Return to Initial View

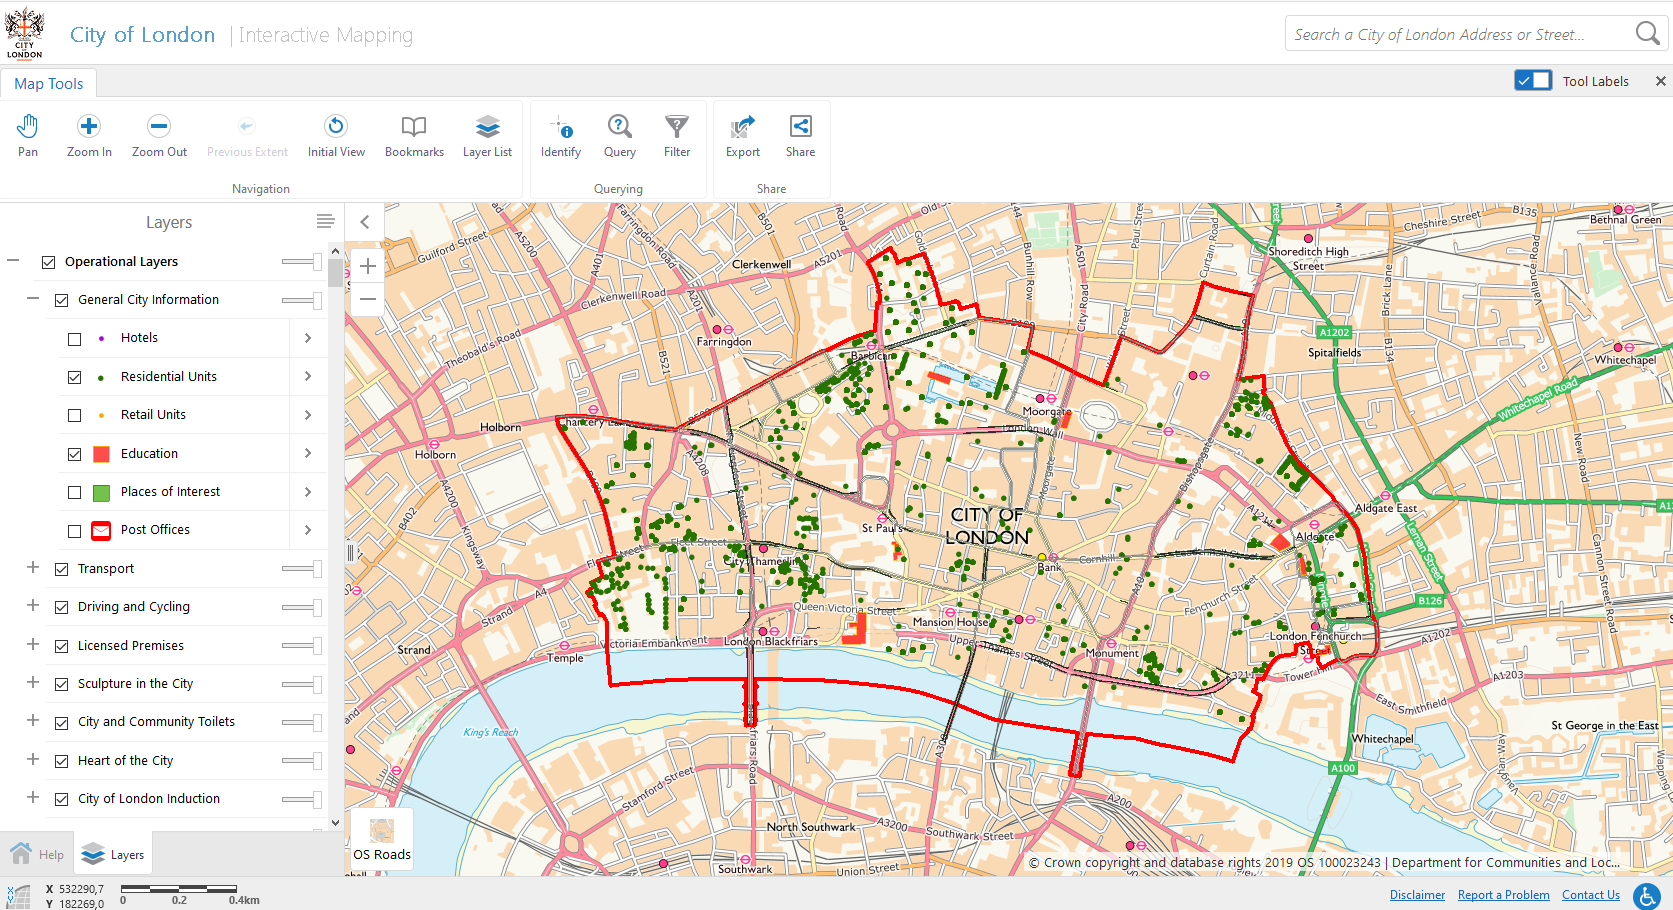click(x=335, y=135)
